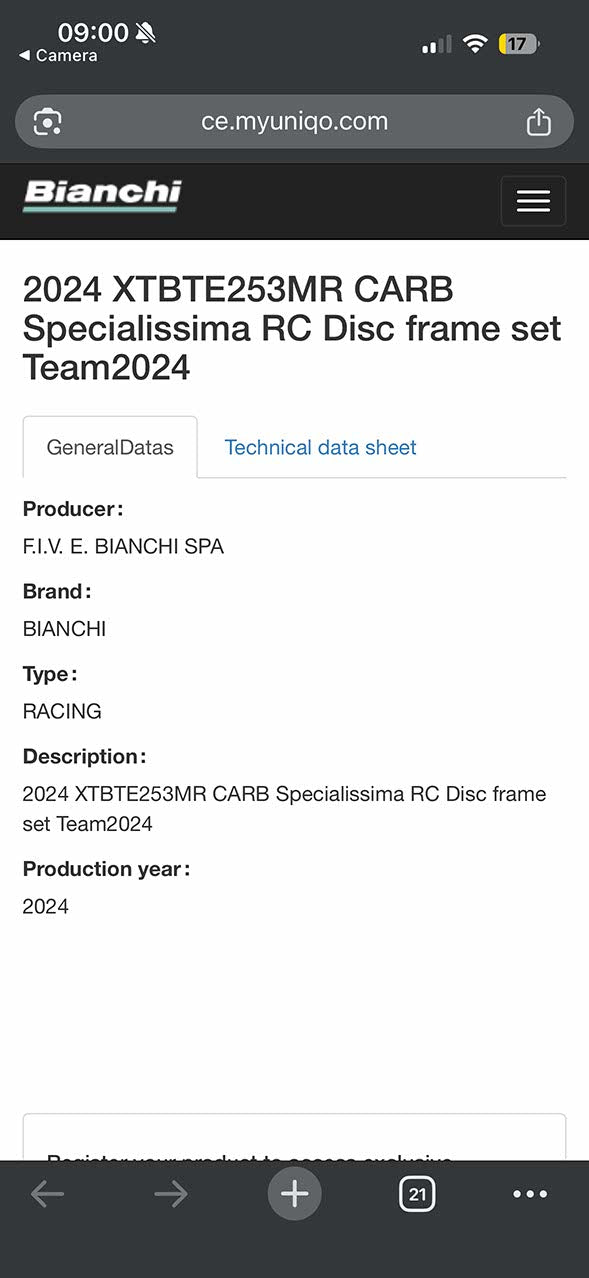Tap the product title heading
The height and width of the screenshot is (1278, 589).
tap(293, 328)
